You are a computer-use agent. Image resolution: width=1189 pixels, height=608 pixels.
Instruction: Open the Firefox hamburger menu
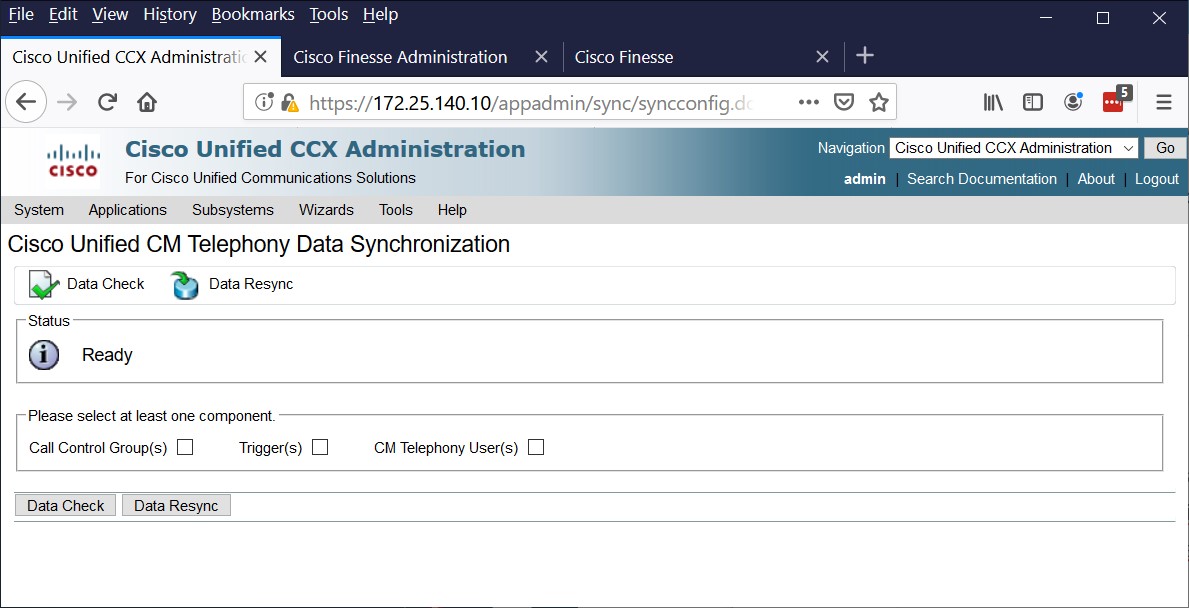click(1163, 102)
